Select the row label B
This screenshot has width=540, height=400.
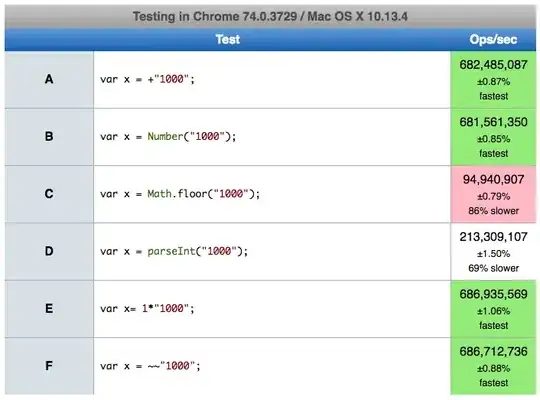click(x=49, y=136)
